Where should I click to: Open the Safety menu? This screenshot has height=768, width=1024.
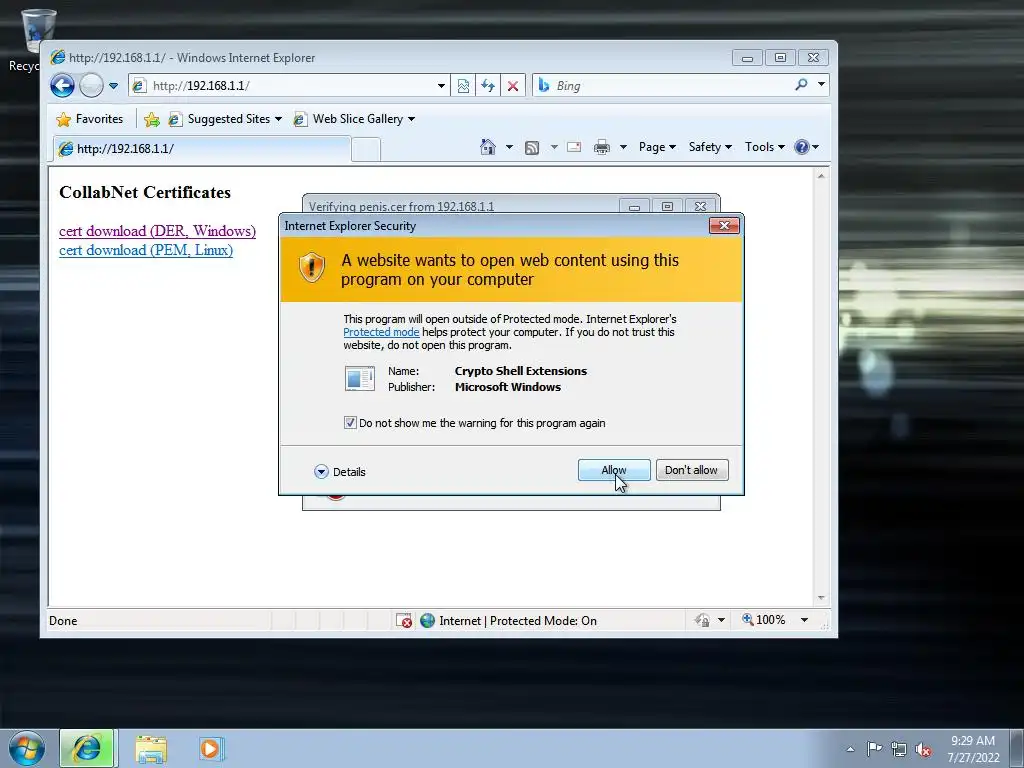(x=710, y=147)
